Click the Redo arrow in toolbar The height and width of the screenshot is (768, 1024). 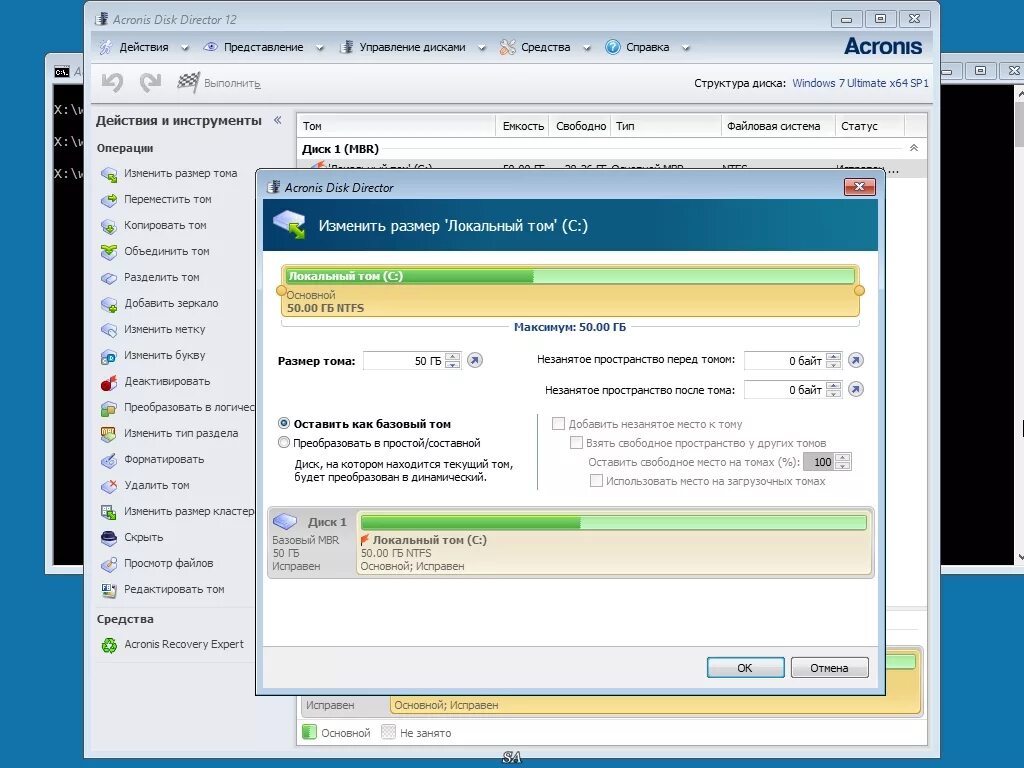click(150, 82)
